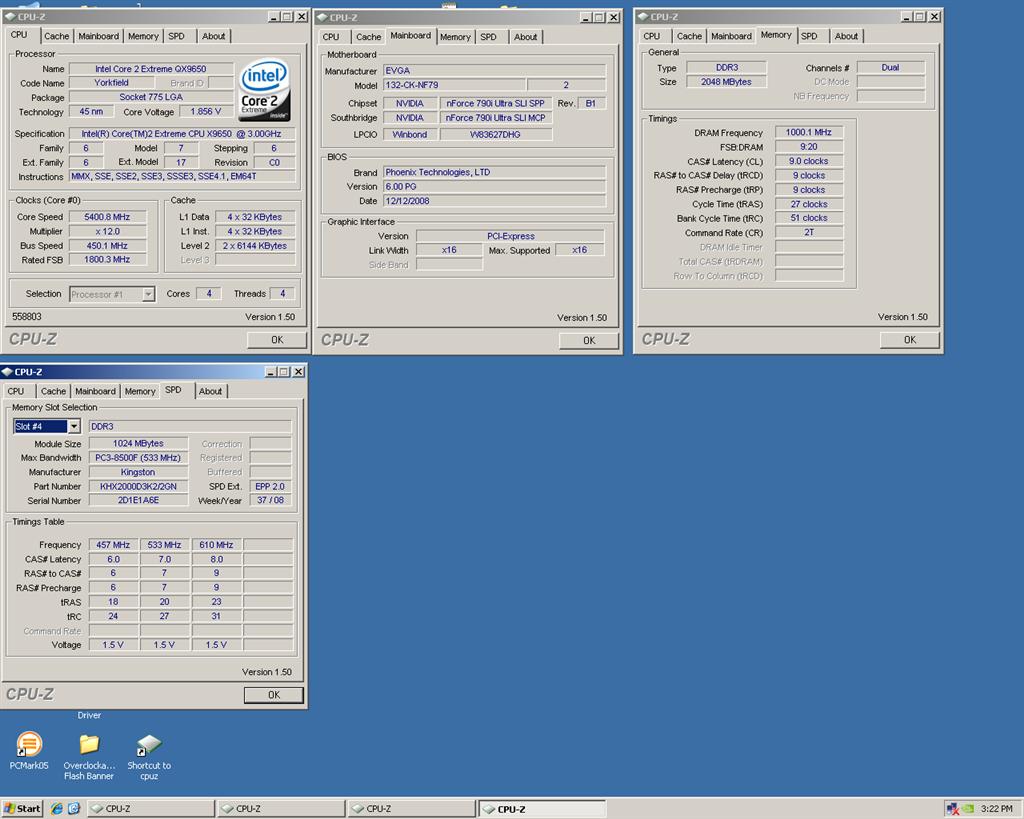Open Cache tab in the SPD window
Screen dimensions: 1024x819
tap(54, 391)
